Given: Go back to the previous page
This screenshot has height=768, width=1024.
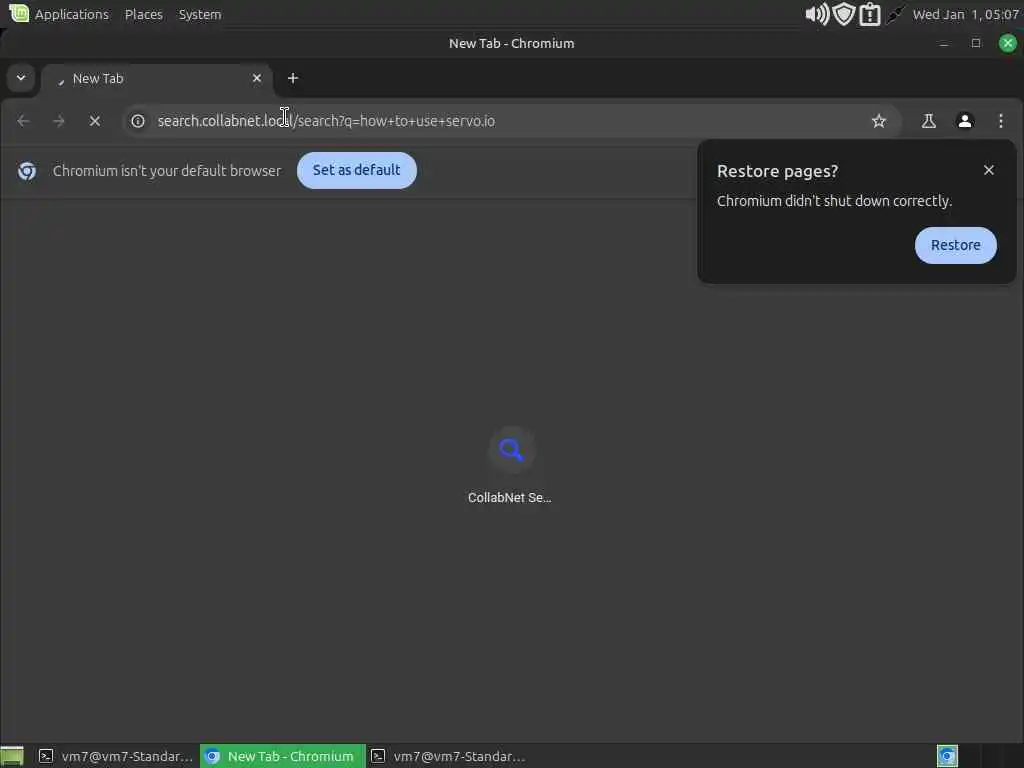Looking at the screenshot, I should (x=24, y=121).
